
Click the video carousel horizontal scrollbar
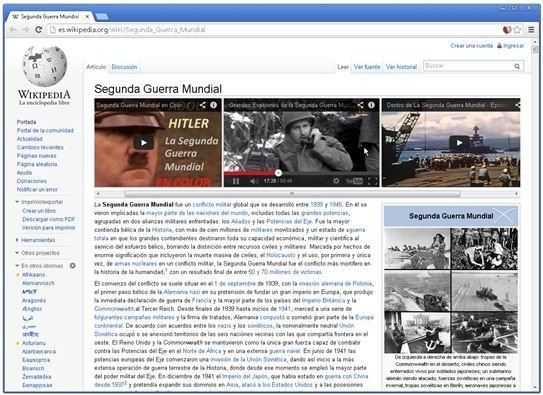click(292, 194)
